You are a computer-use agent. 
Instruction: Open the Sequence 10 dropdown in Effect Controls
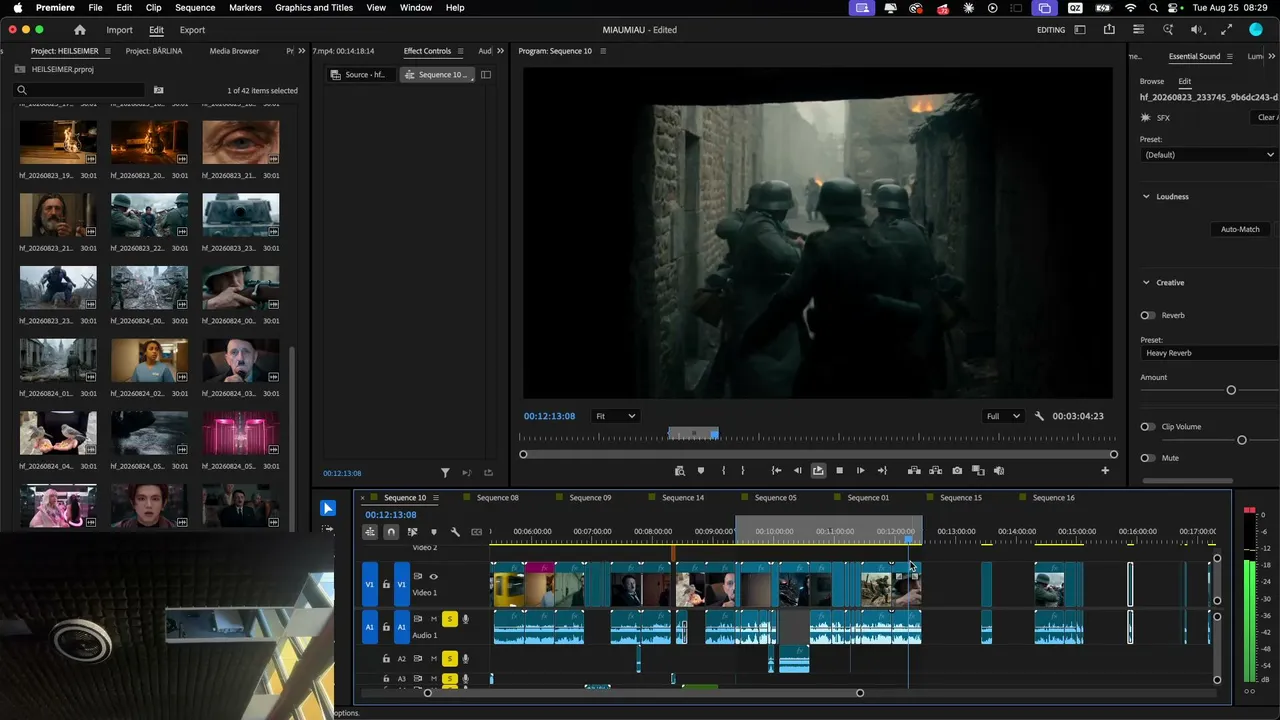point(437,75)
